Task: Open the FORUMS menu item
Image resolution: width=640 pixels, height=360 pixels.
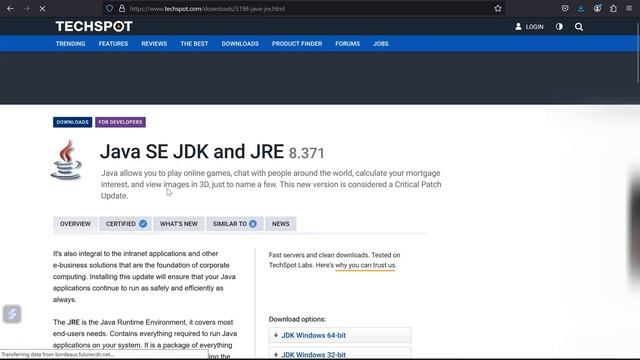Action: tap(348, 44)
